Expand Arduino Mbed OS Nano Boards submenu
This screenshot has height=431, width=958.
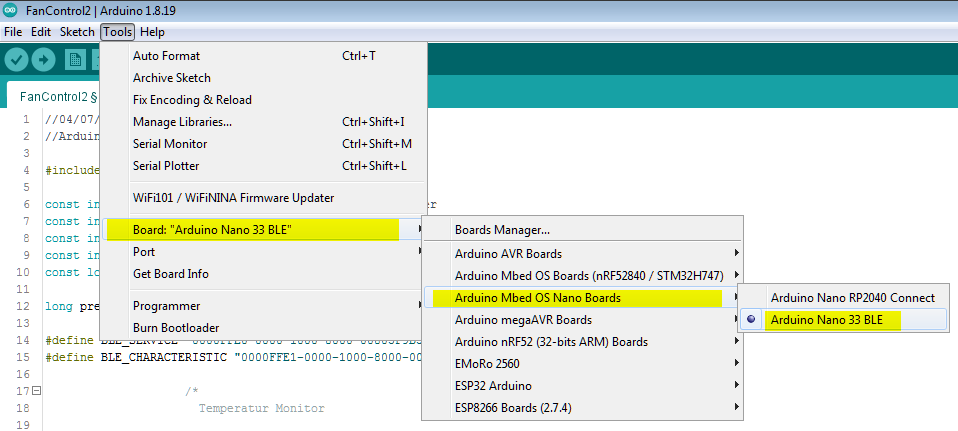[x=582, y=298]
